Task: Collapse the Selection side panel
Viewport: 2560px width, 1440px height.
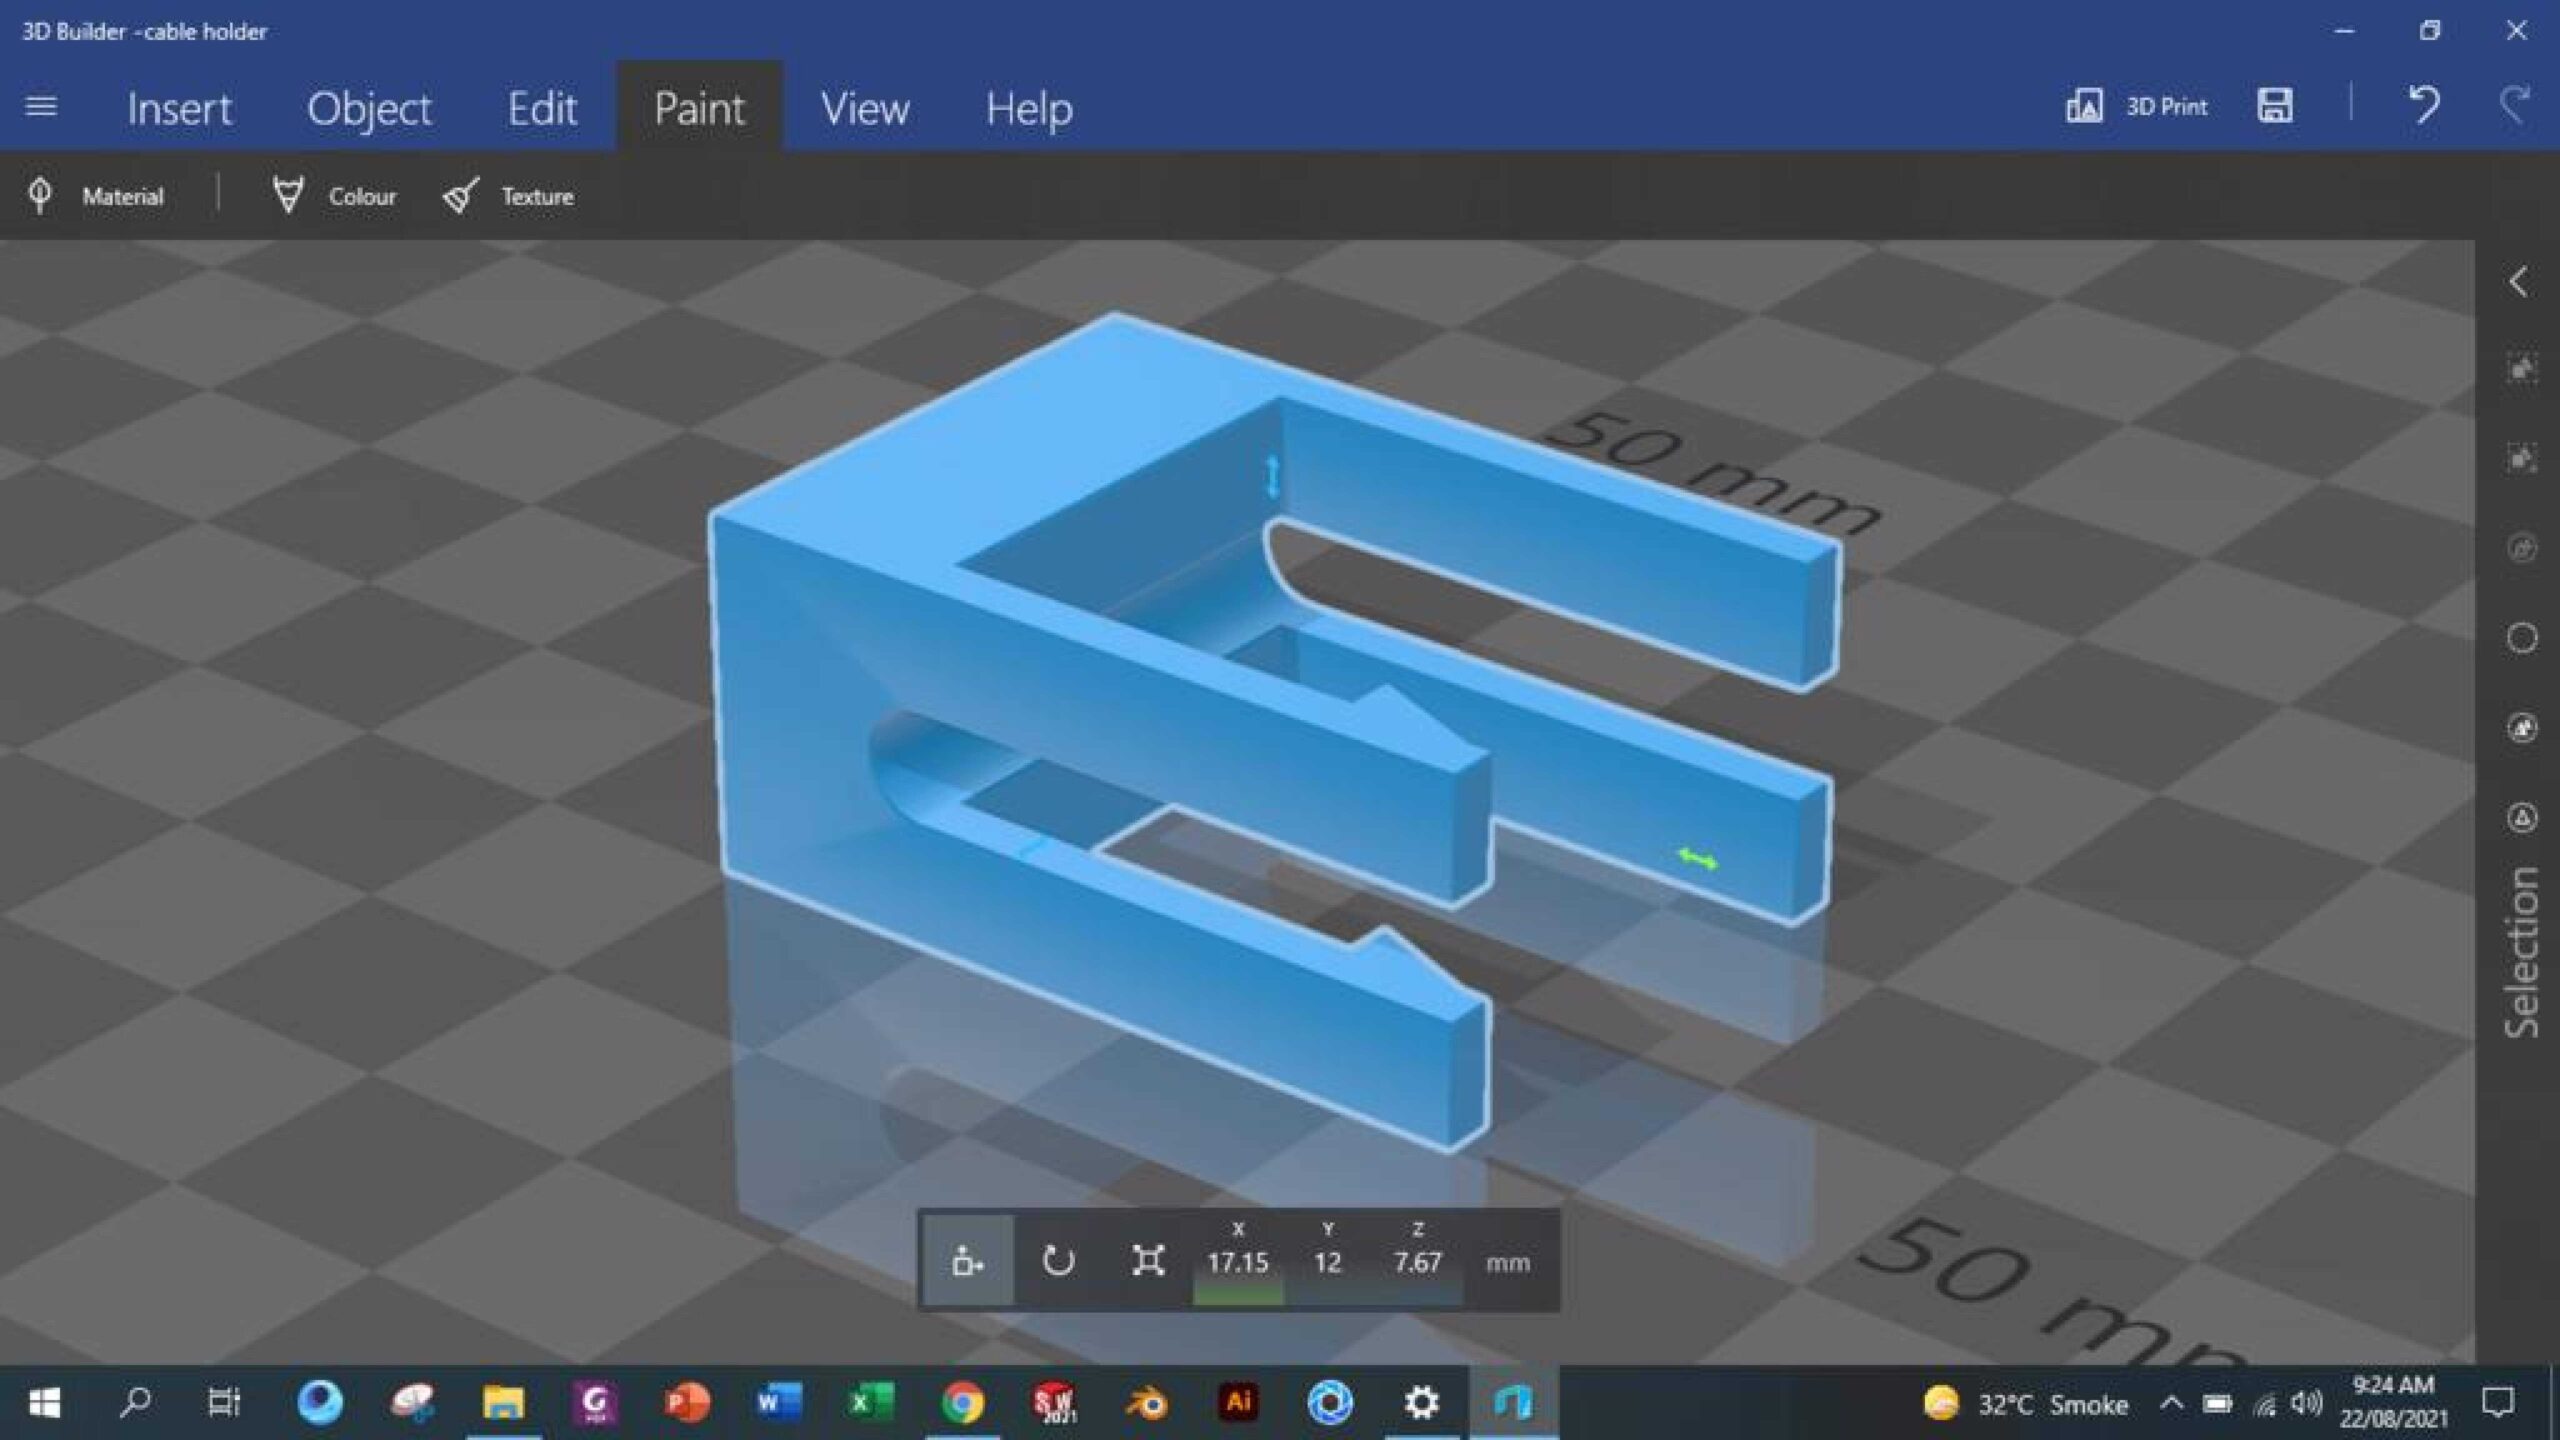Action: click(x=2520, y=282)
